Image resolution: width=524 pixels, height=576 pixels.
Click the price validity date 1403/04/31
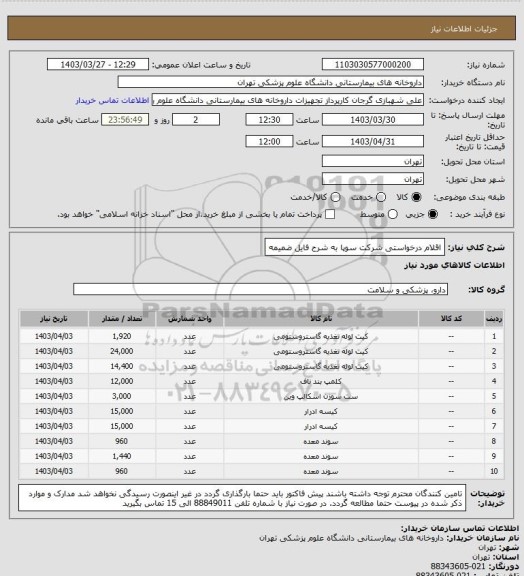tap(373, 141)
